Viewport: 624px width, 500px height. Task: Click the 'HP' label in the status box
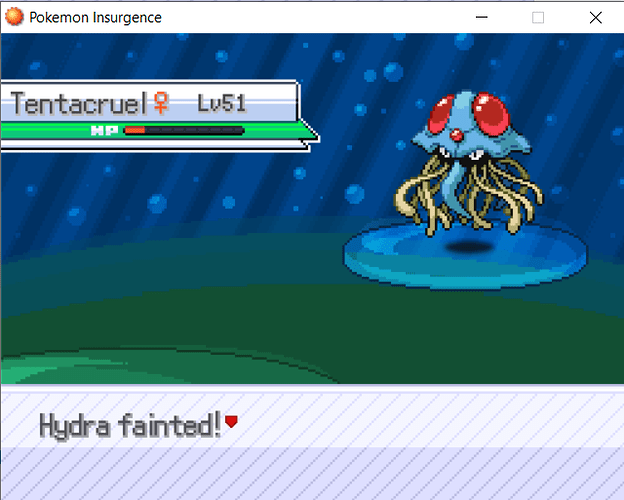pos(104,131)
